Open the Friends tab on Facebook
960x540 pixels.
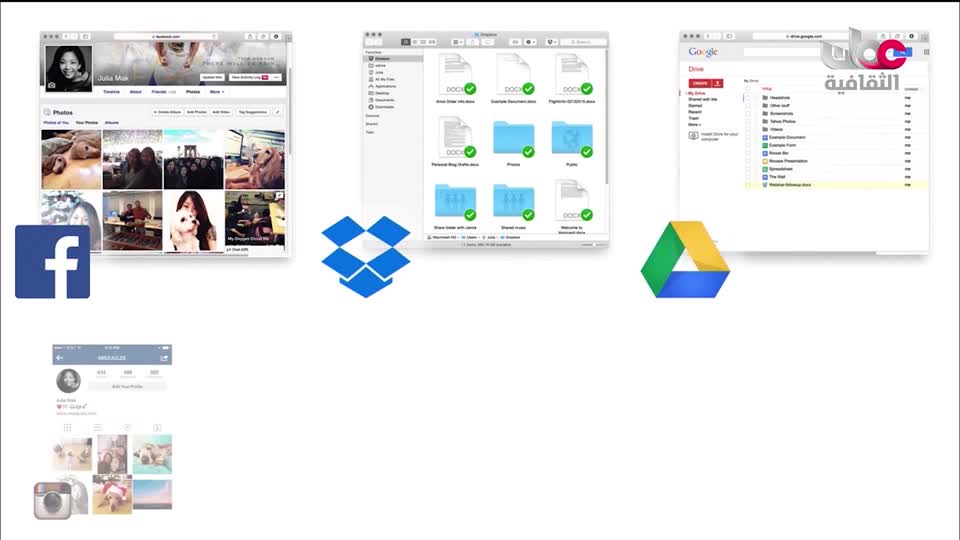click(163, 92)
